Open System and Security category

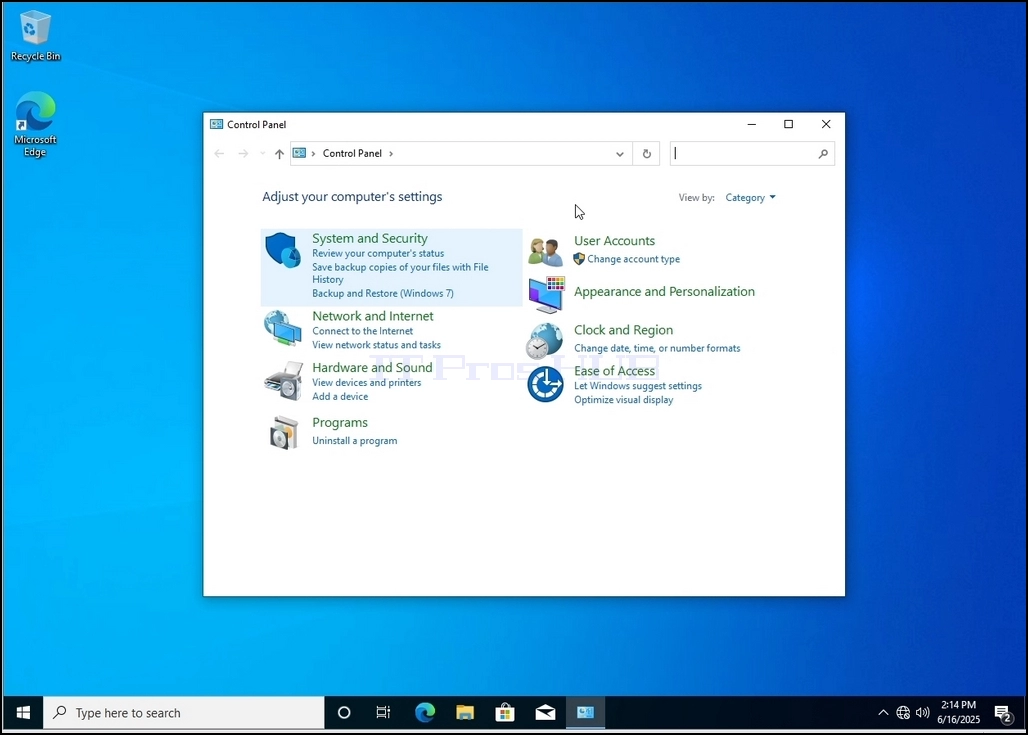point(370,239)
